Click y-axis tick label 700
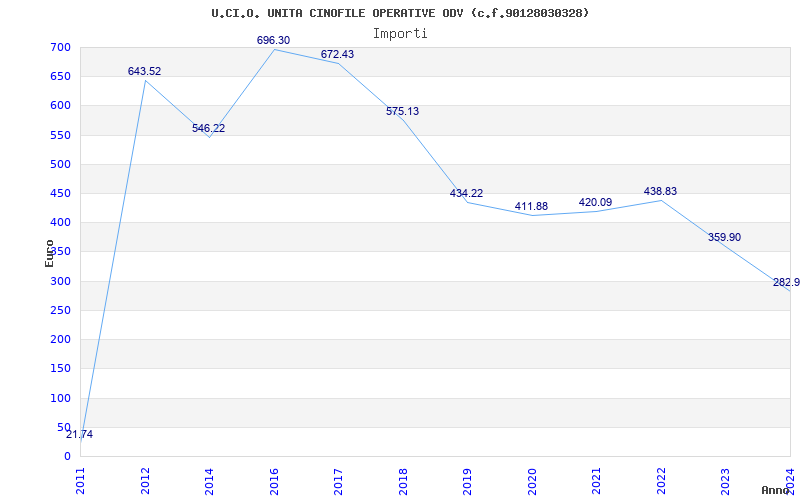Viewport: 800px width, 500px height. [x=61, y=48]
